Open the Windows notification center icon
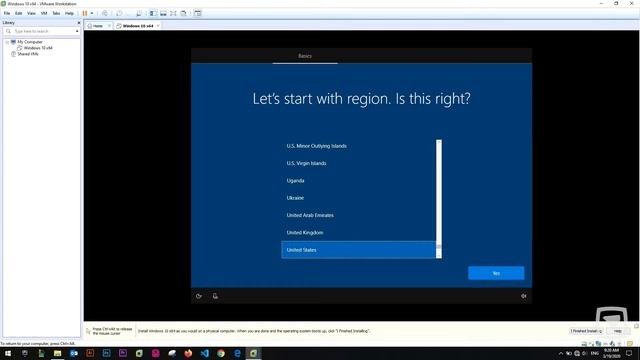640x360 pixels. click(x=629, y=353)
